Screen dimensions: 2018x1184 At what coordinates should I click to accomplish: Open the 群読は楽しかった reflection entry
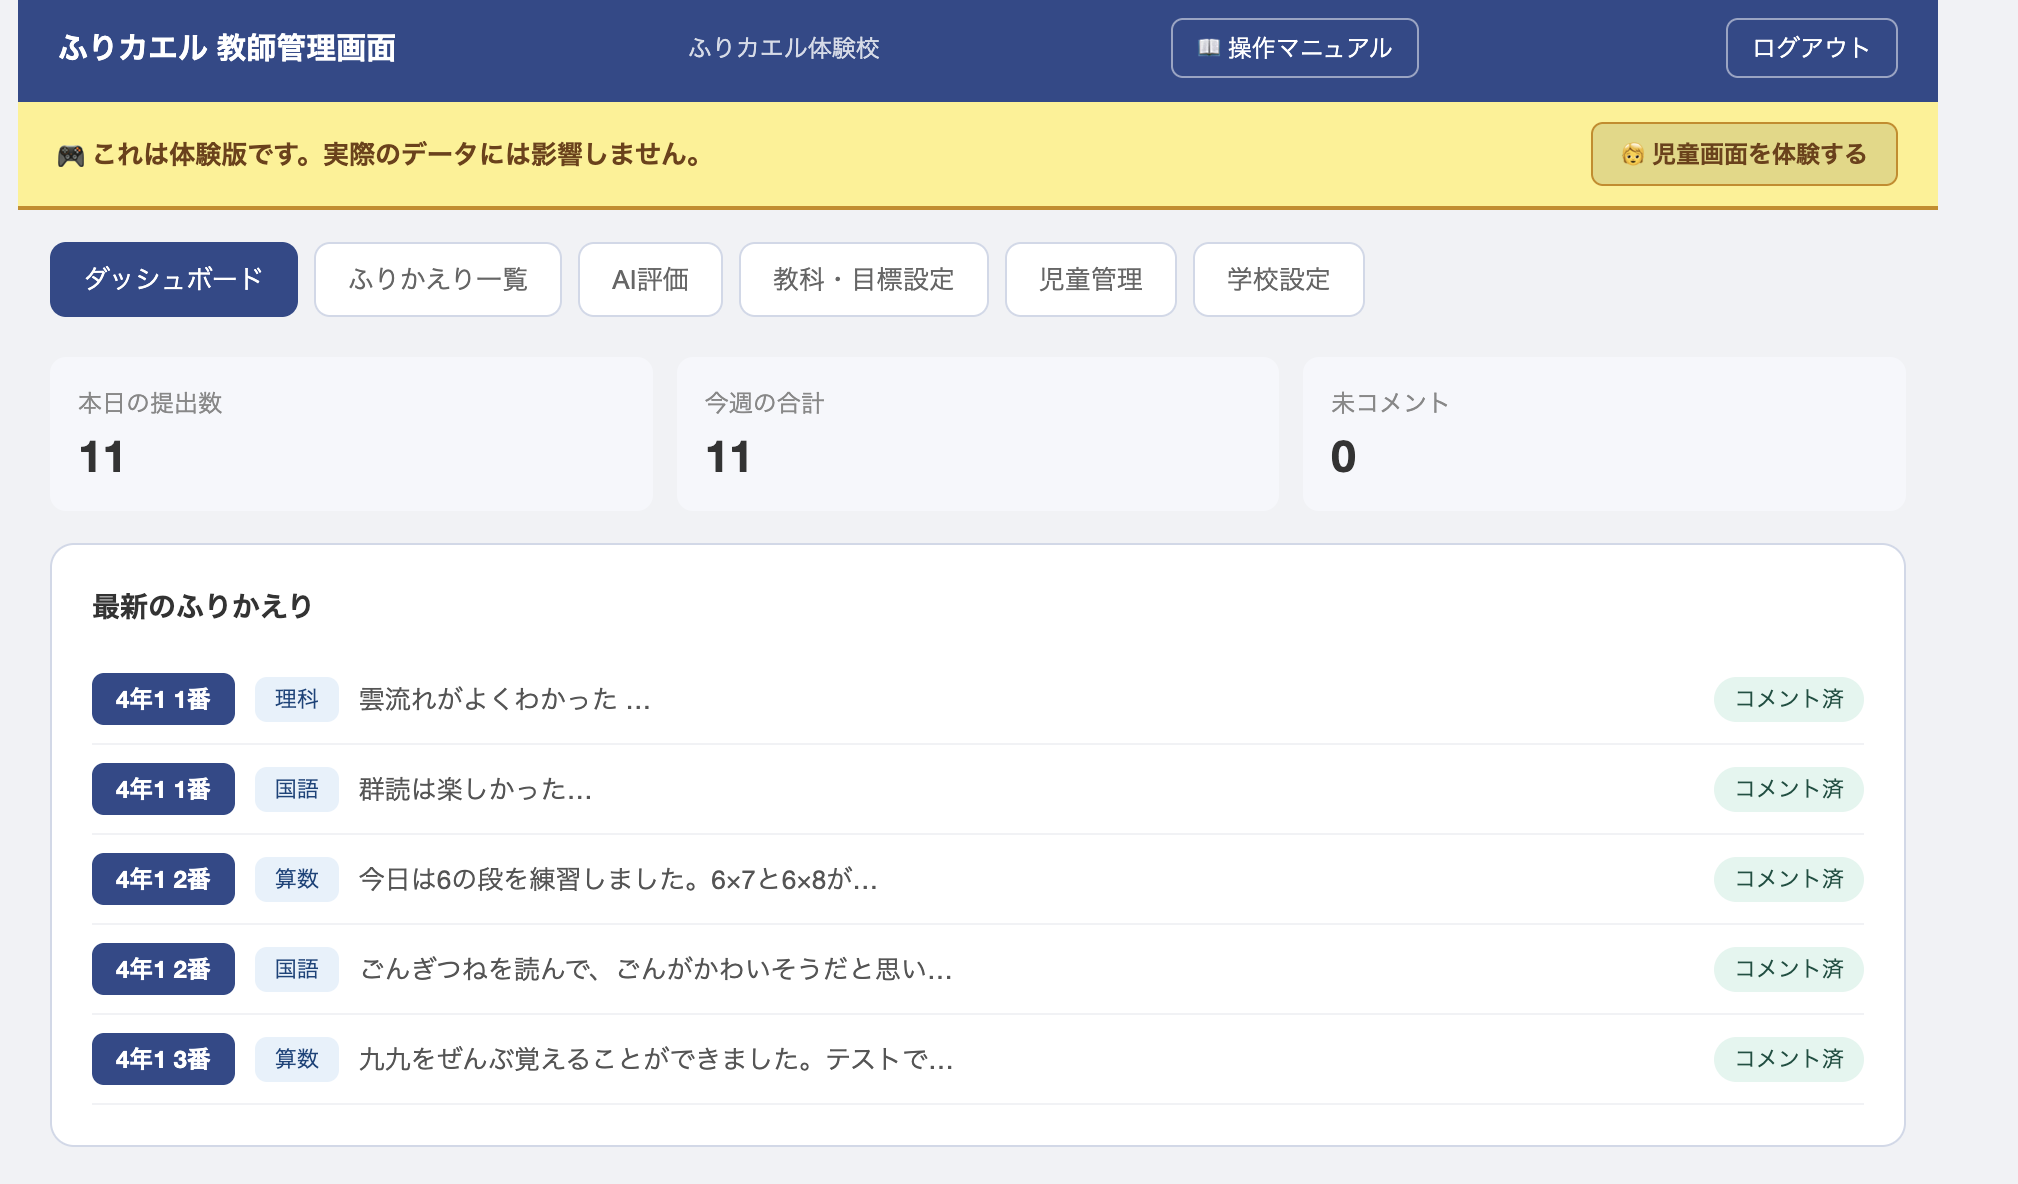[x=475, y=789]
